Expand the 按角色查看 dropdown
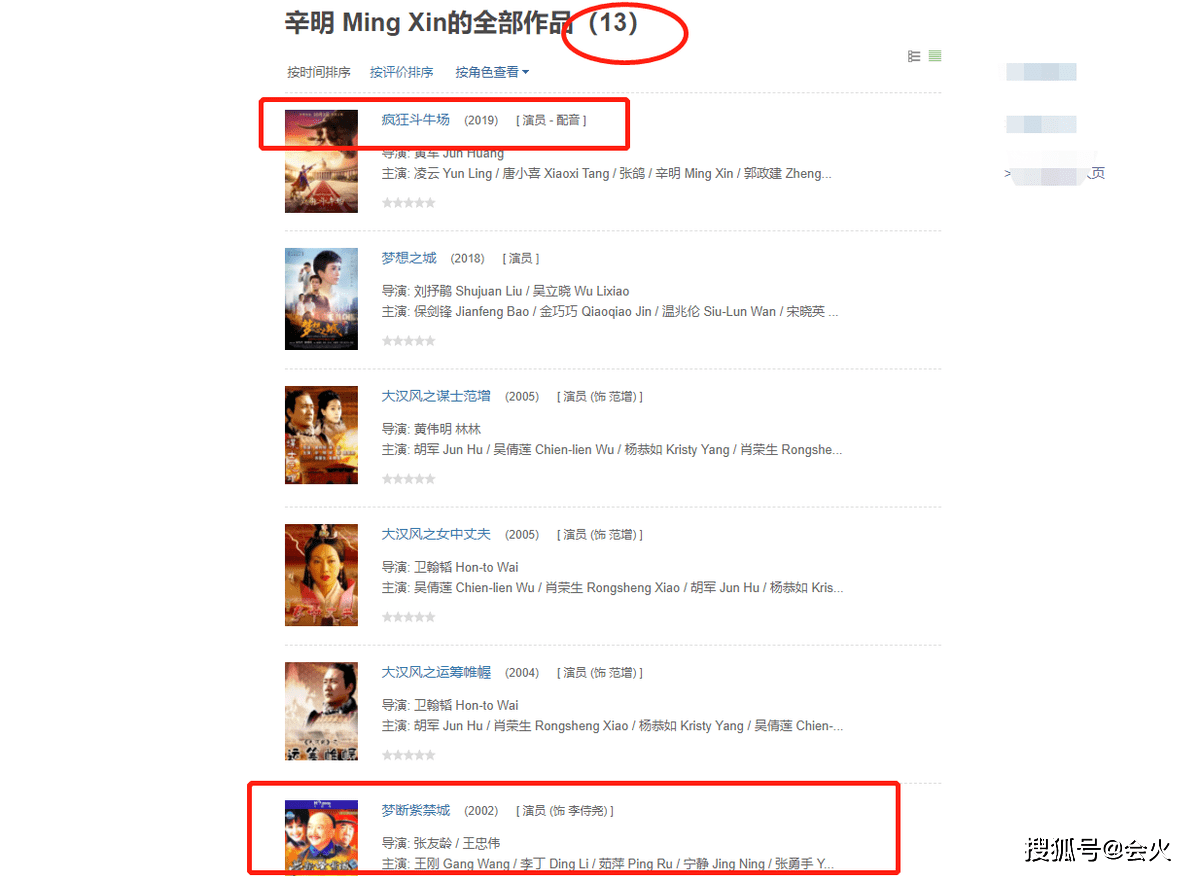This screenshot has width=1200, height=876. click(492, 72)
